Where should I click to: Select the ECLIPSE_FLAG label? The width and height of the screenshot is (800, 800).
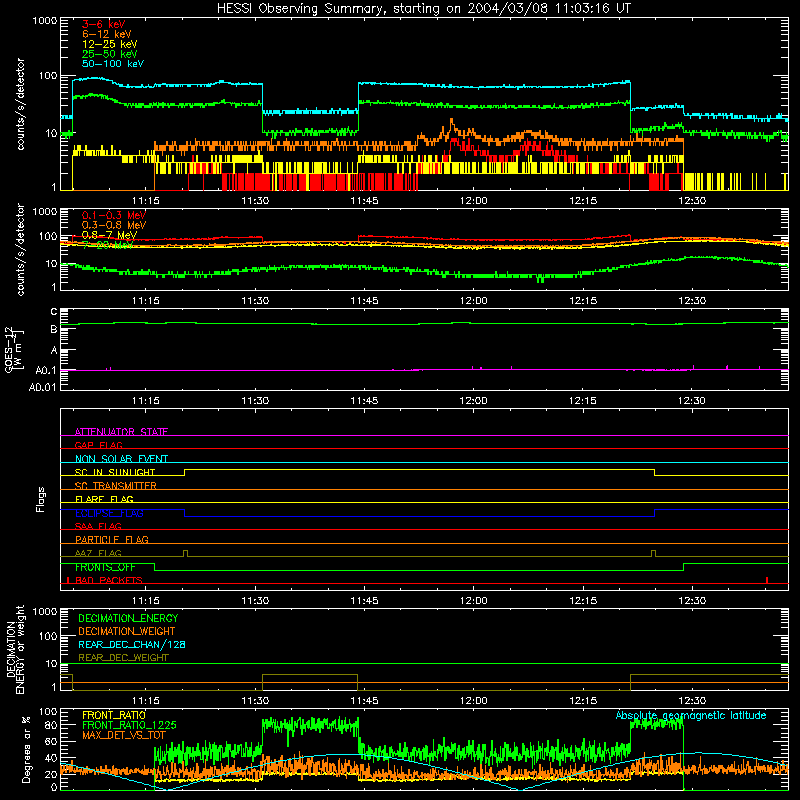coord(109,513)
